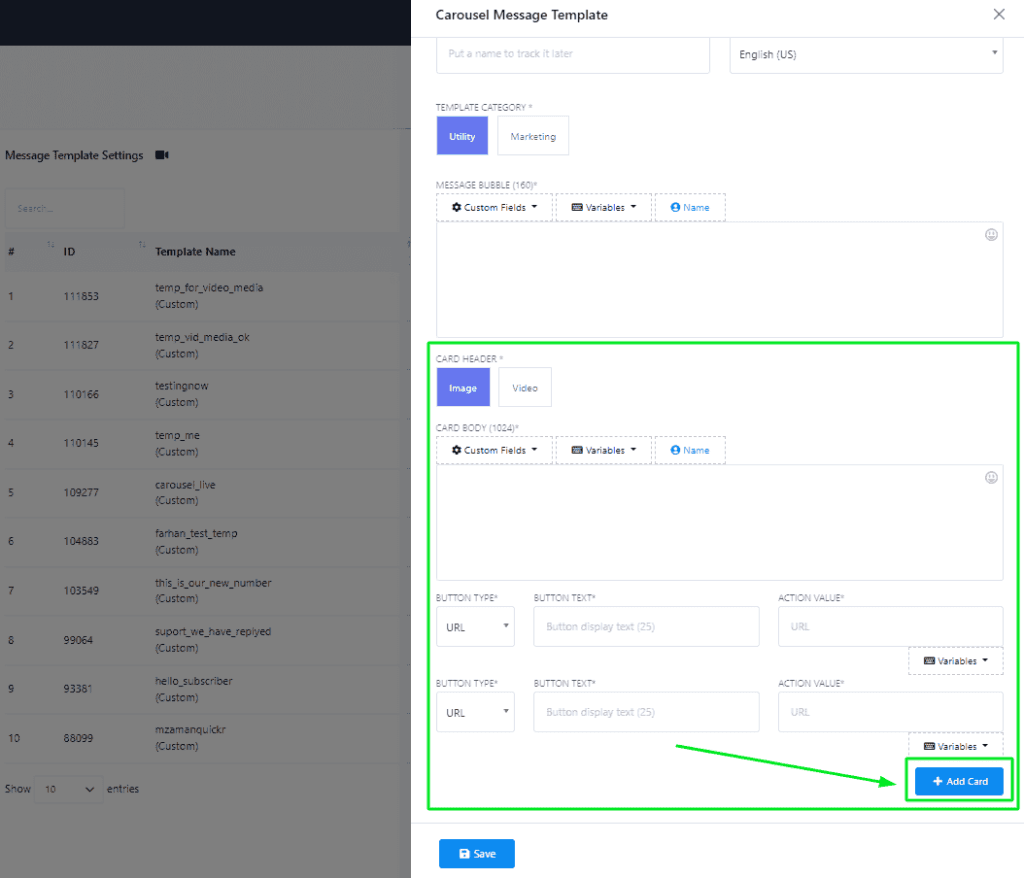
Task: Save the carousel template
Action: click(x=476, y=853)
